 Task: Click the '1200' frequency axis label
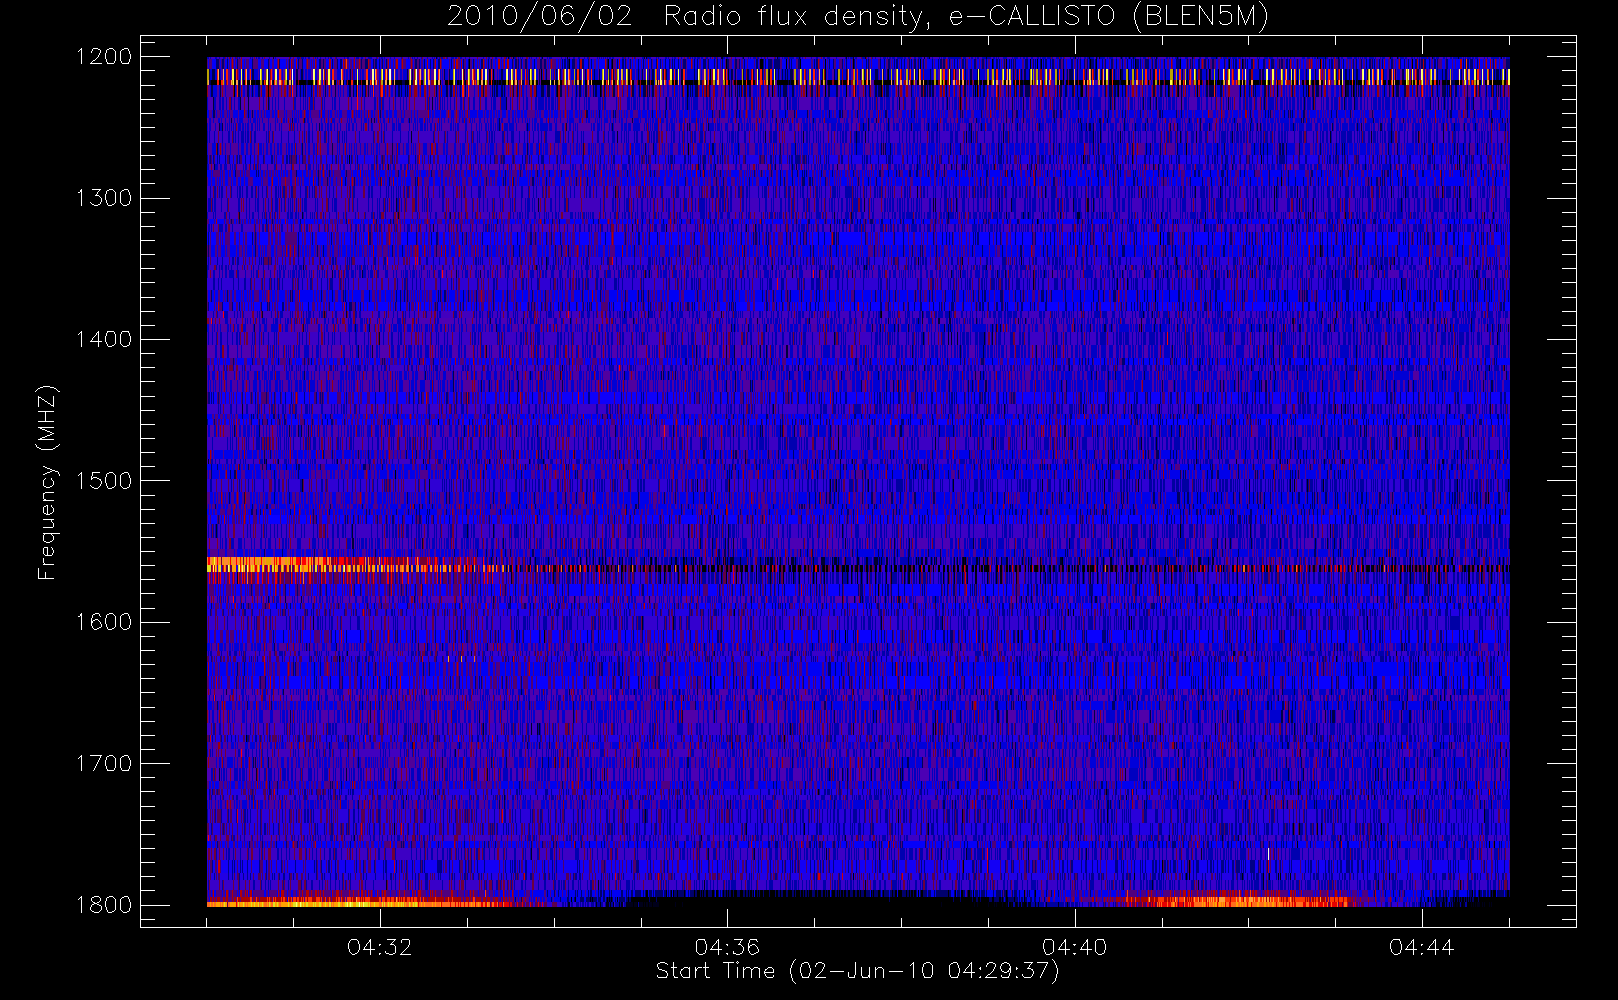103,57
